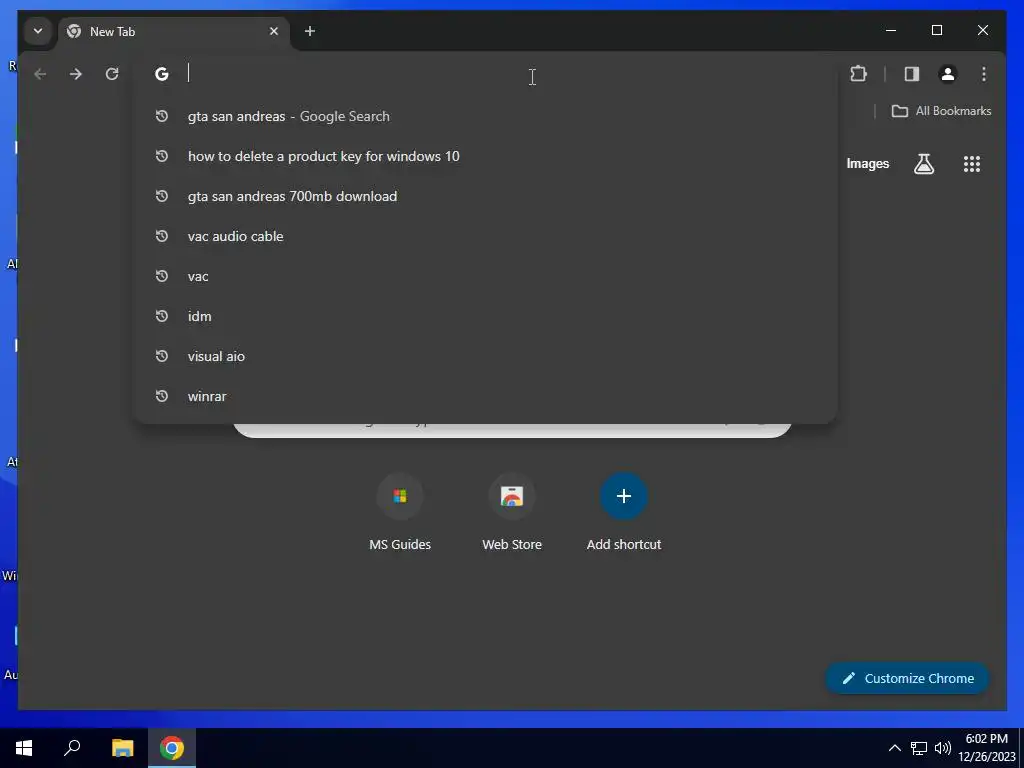Viewport: 1024px width, 768px height.
Task: Open File Explorer from taskbar
Action: tap(122, 748)
